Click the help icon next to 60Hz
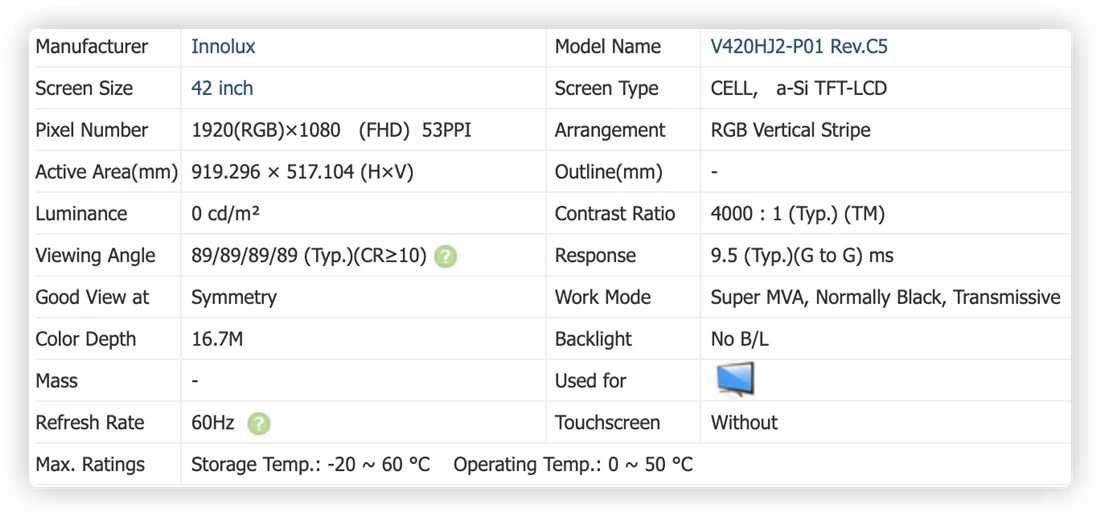Image resolution: width=1100 pixels, height=516 pixels. coord(259,423)
